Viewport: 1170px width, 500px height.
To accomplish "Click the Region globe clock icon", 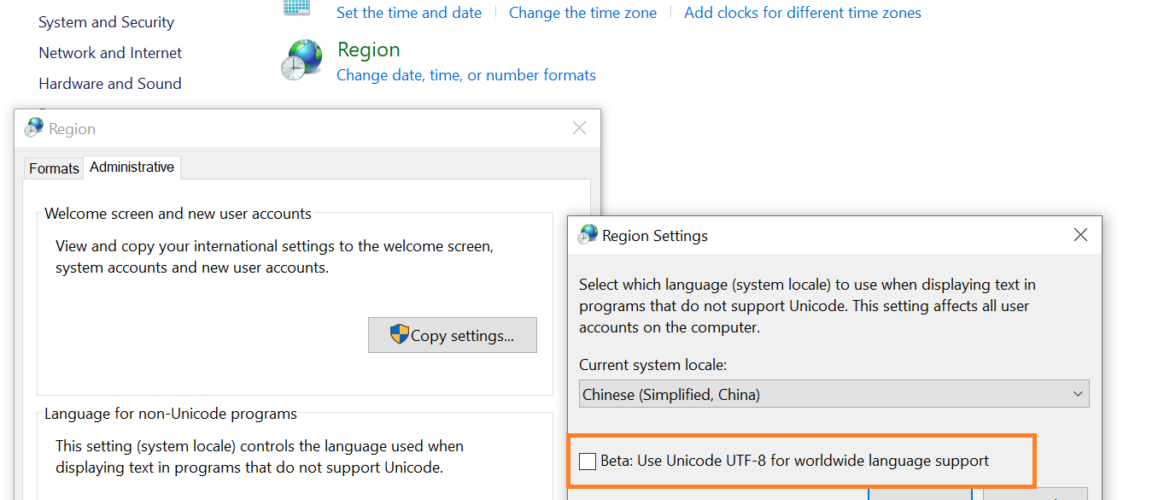I will click(x=301, y=60).
